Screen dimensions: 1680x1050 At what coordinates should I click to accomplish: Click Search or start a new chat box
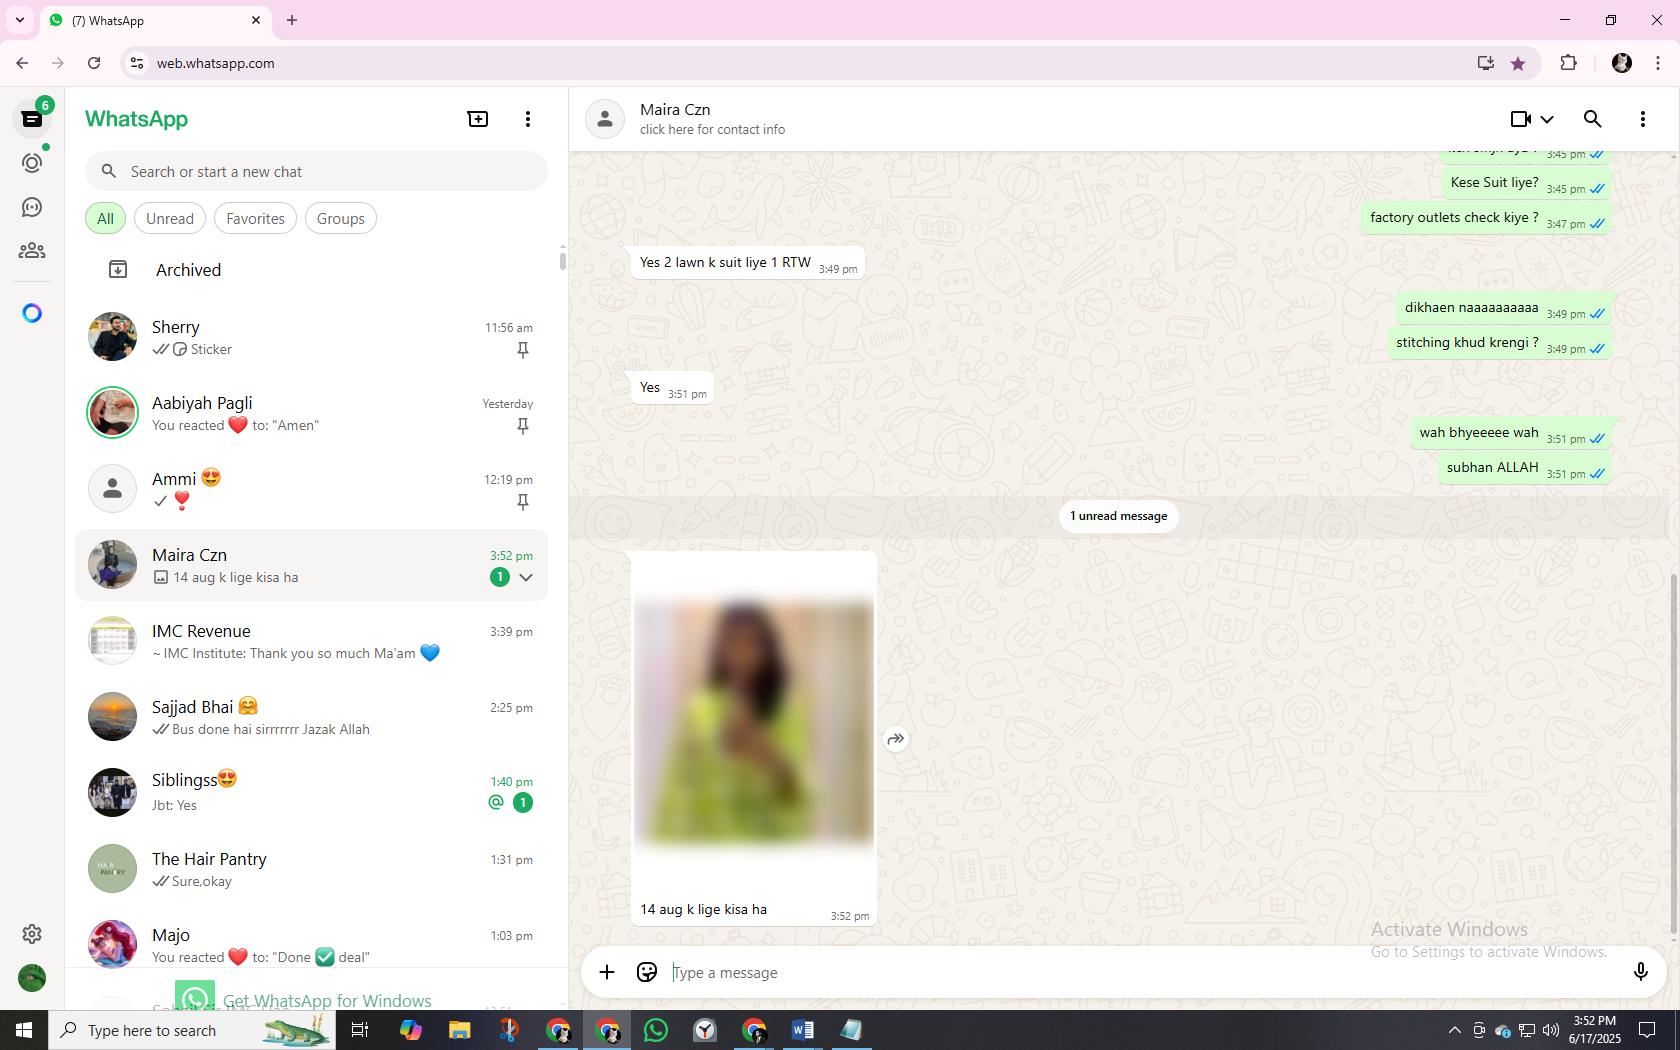pos(316,171)
